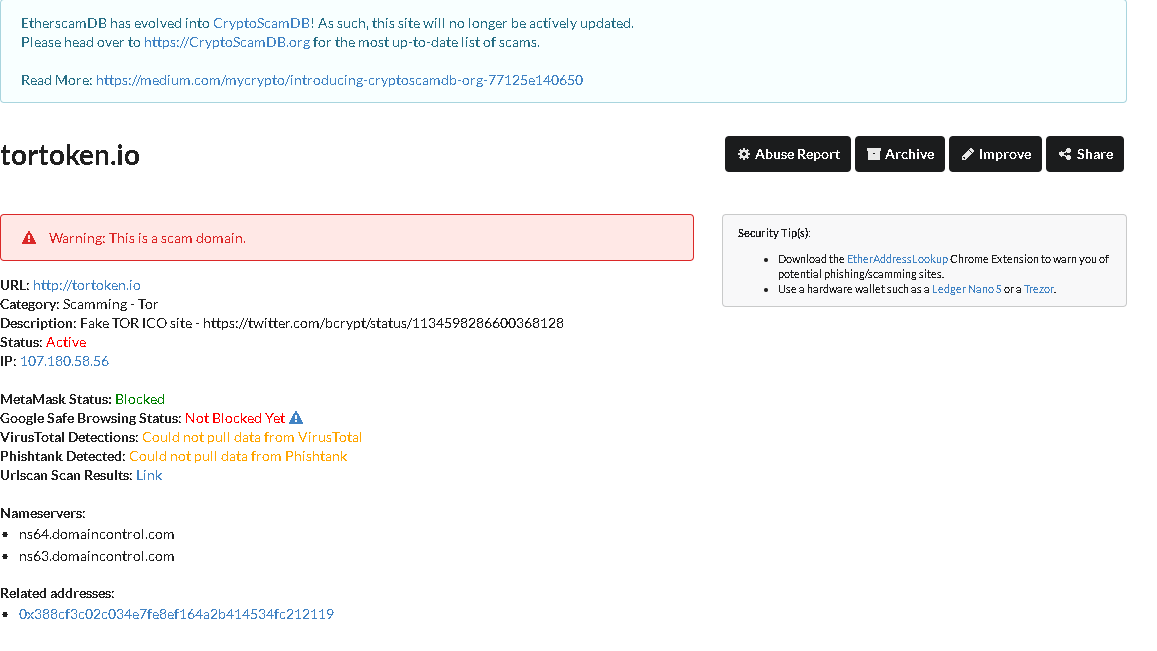This screenshot has height=651, width=1157.
Task: Click the share icon on Share button
Action: pos(1065,154)
